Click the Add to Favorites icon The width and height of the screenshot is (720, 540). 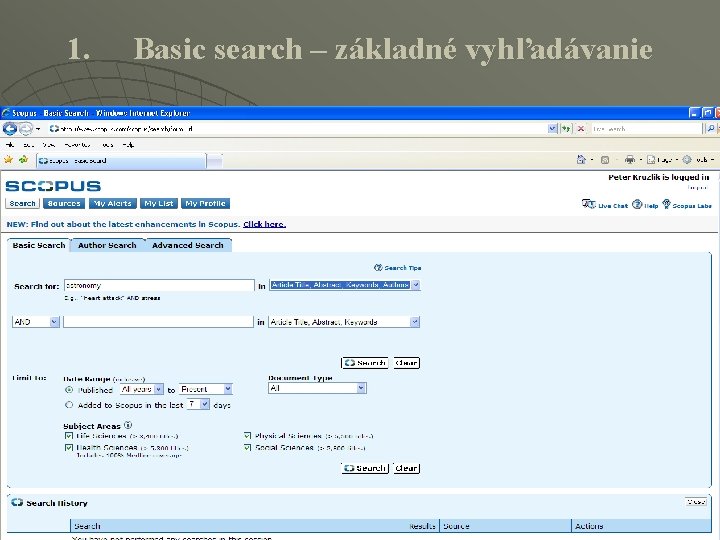click(23, 159)
